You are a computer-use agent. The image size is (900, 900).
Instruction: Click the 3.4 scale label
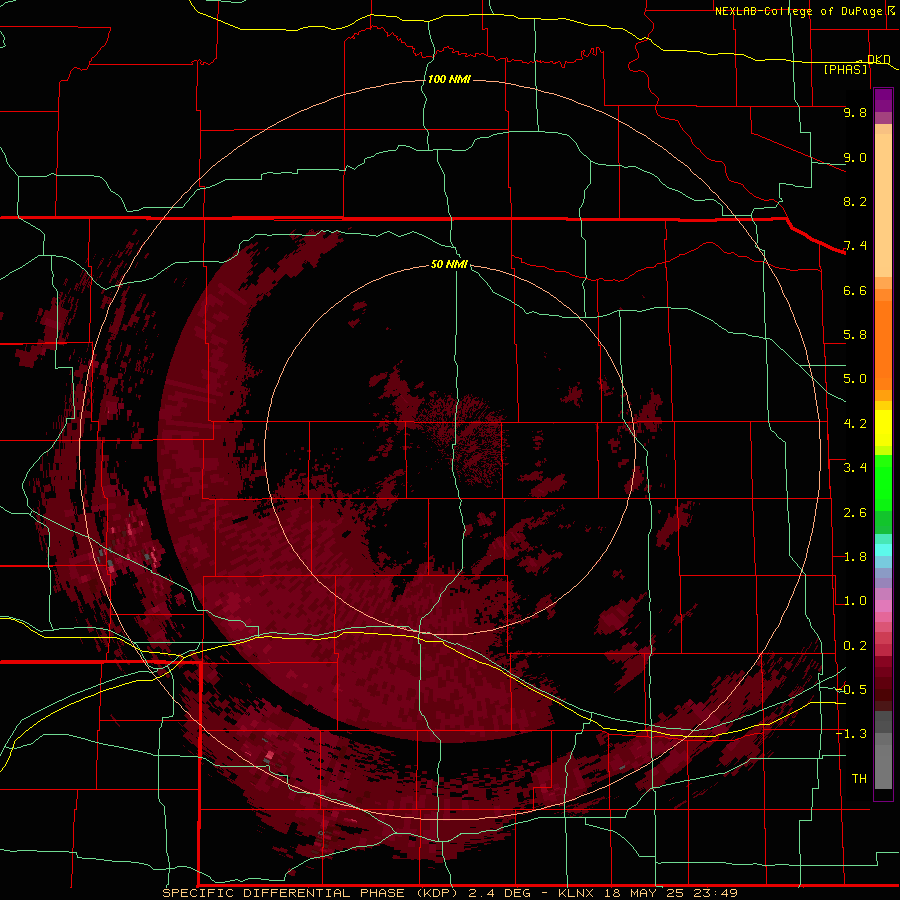point(855,468)
